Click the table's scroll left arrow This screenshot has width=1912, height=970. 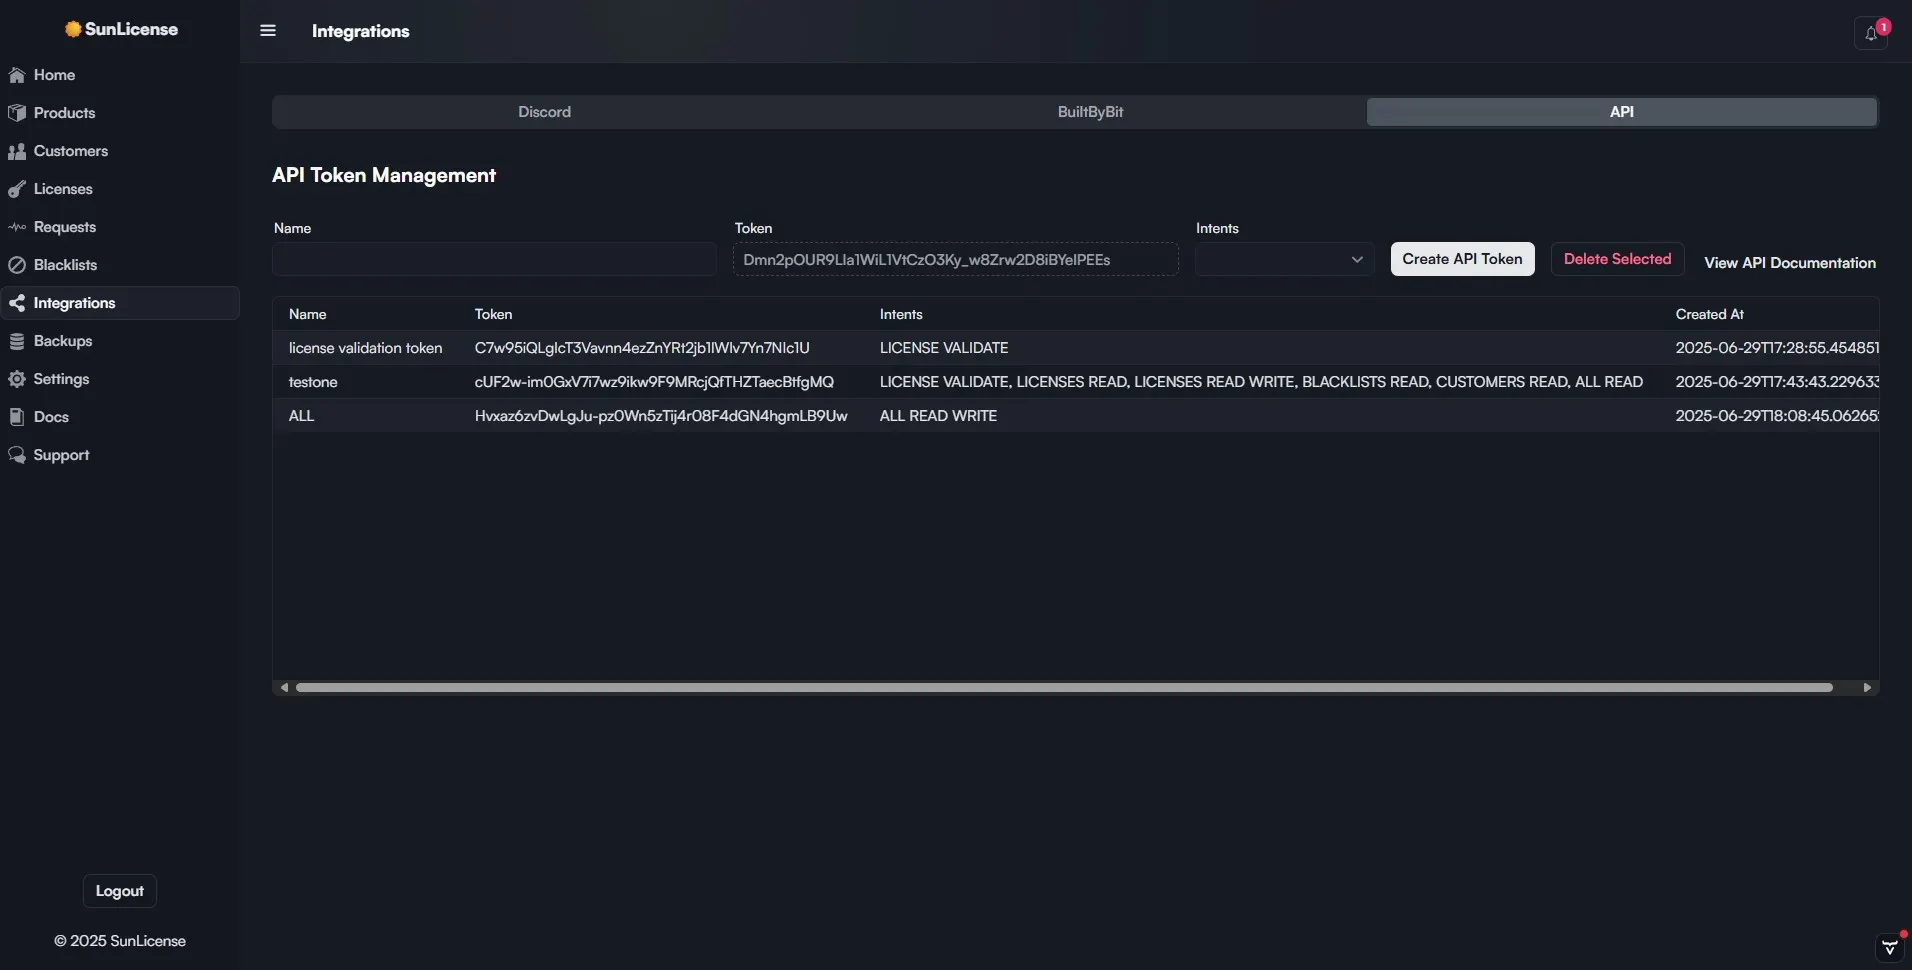(285, 688)
